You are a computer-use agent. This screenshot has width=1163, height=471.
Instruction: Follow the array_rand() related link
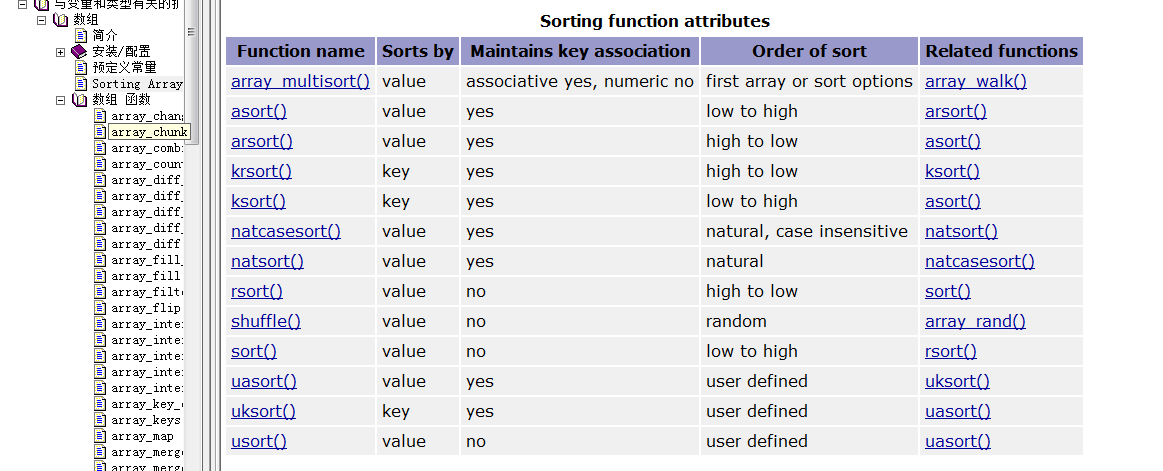click(975, 321)
